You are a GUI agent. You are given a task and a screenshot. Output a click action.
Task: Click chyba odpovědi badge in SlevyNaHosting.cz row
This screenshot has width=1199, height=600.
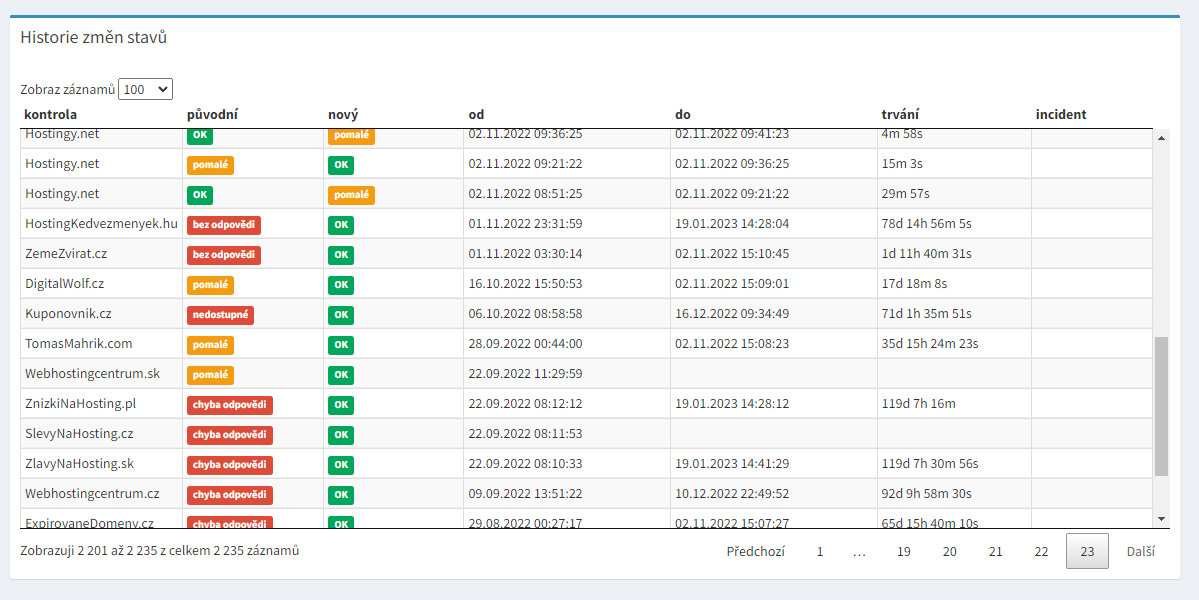coord(229,435)
